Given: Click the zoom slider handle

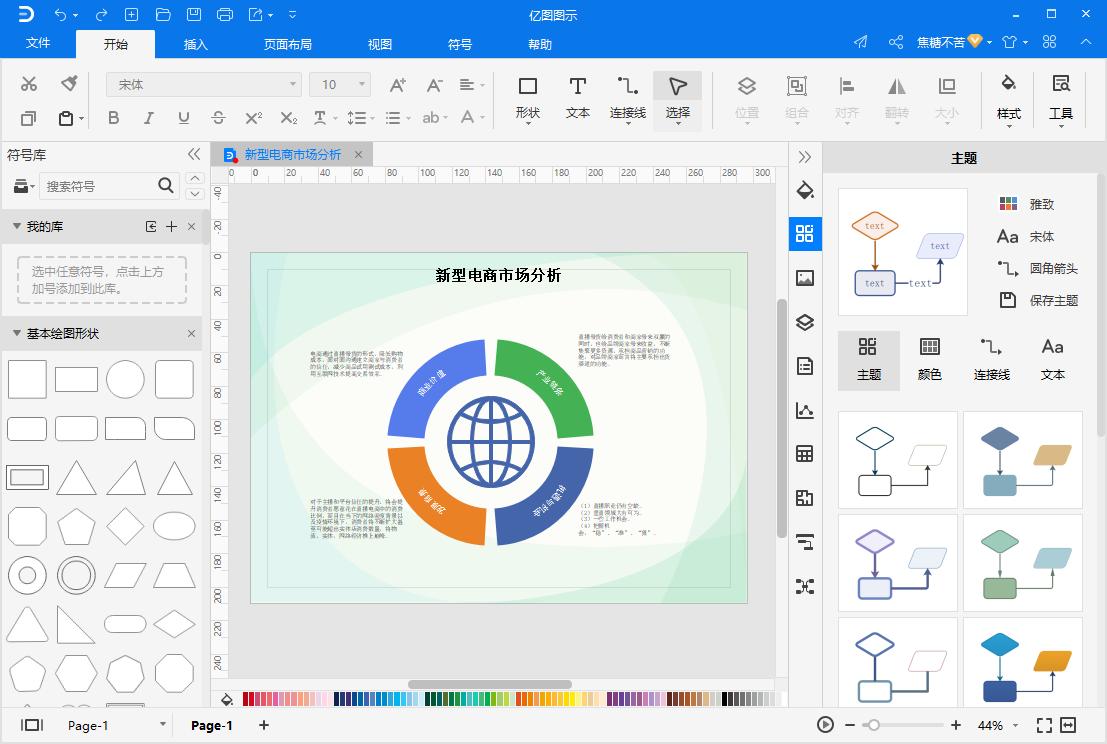Looking at the screenshot, I should tap(873, 725).
